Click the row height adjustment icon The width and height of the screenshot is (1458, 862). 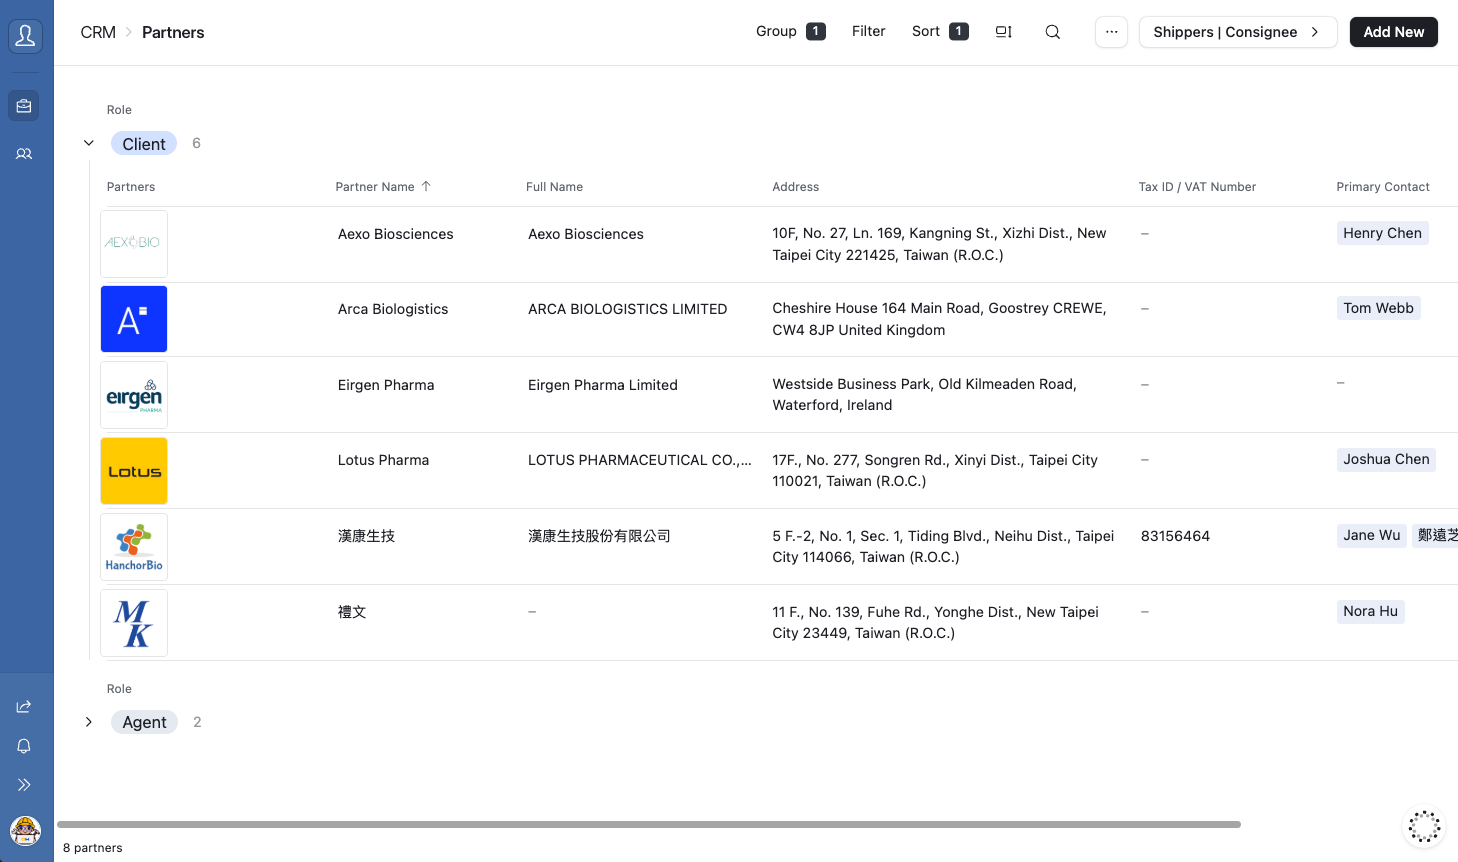point(1003,31)
